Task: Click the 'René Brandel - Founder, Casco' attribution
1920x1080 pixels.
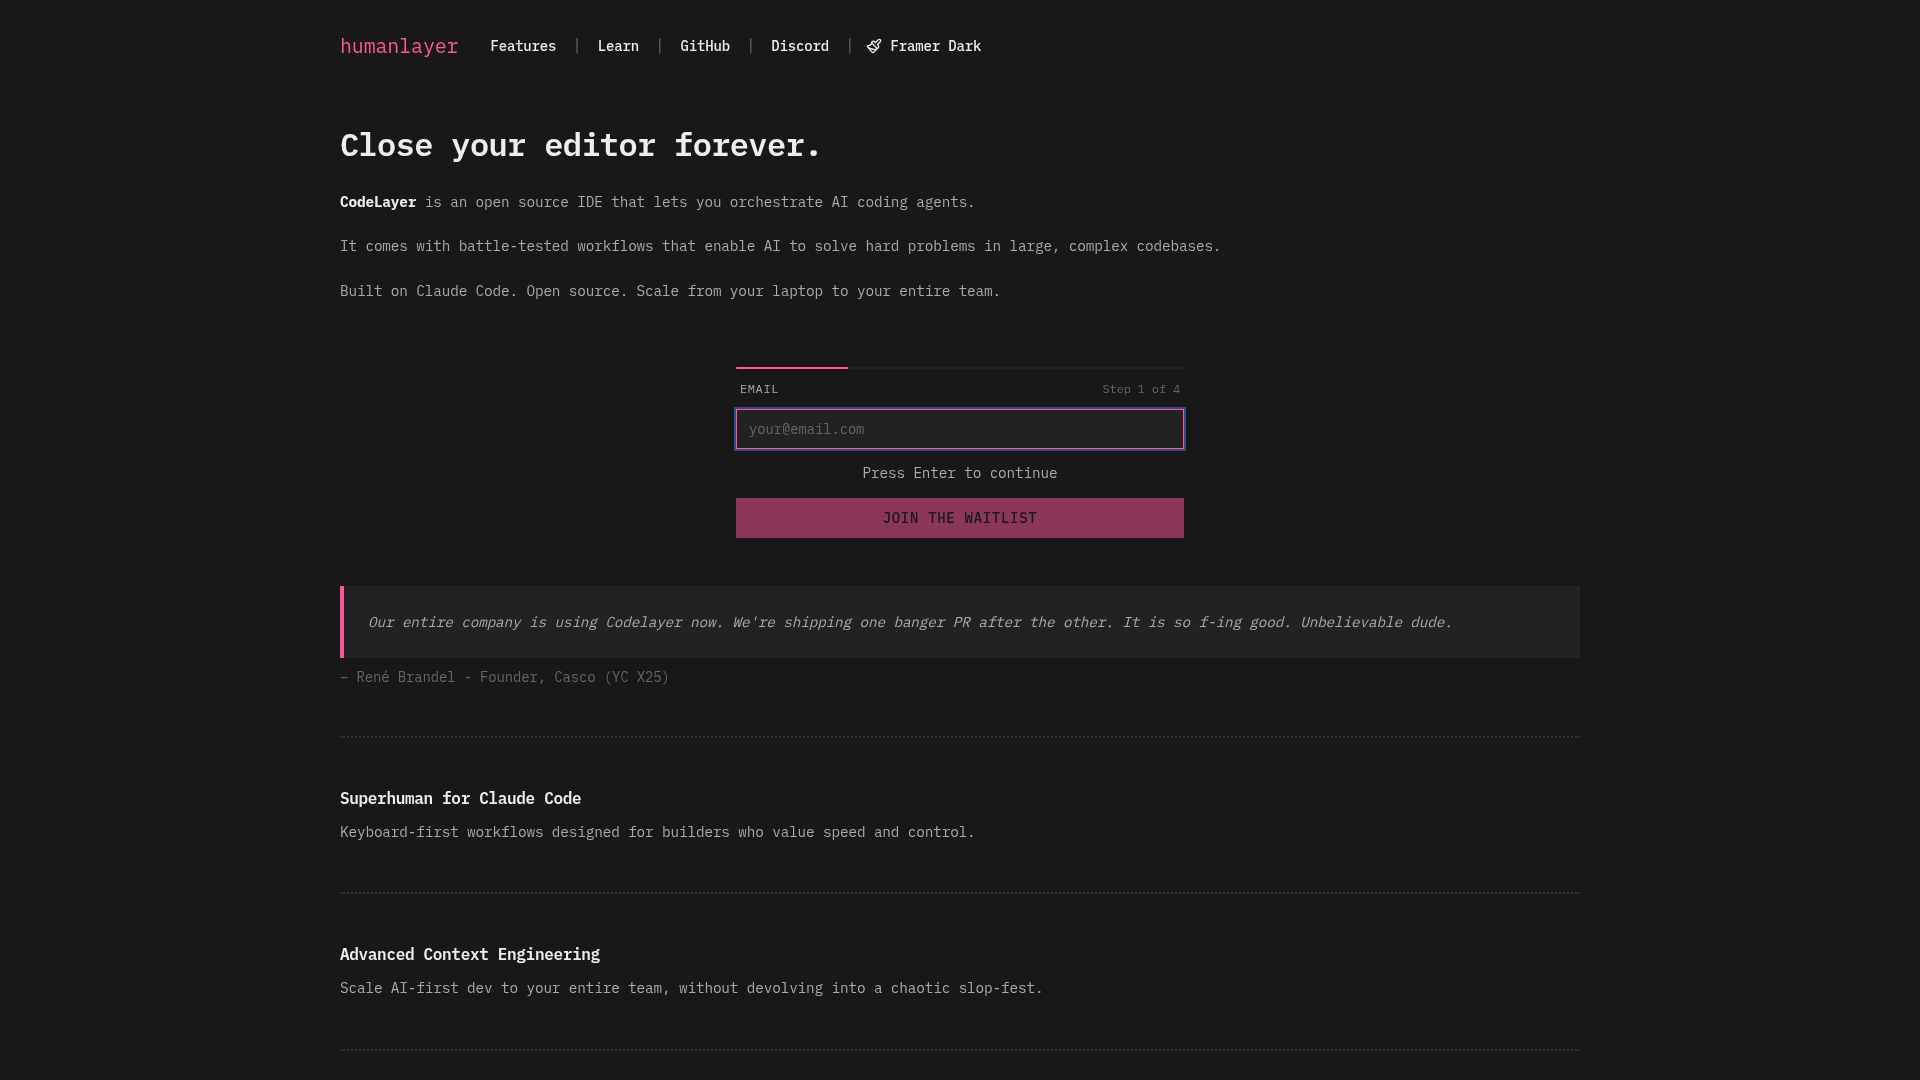Action: pos(505,677)
